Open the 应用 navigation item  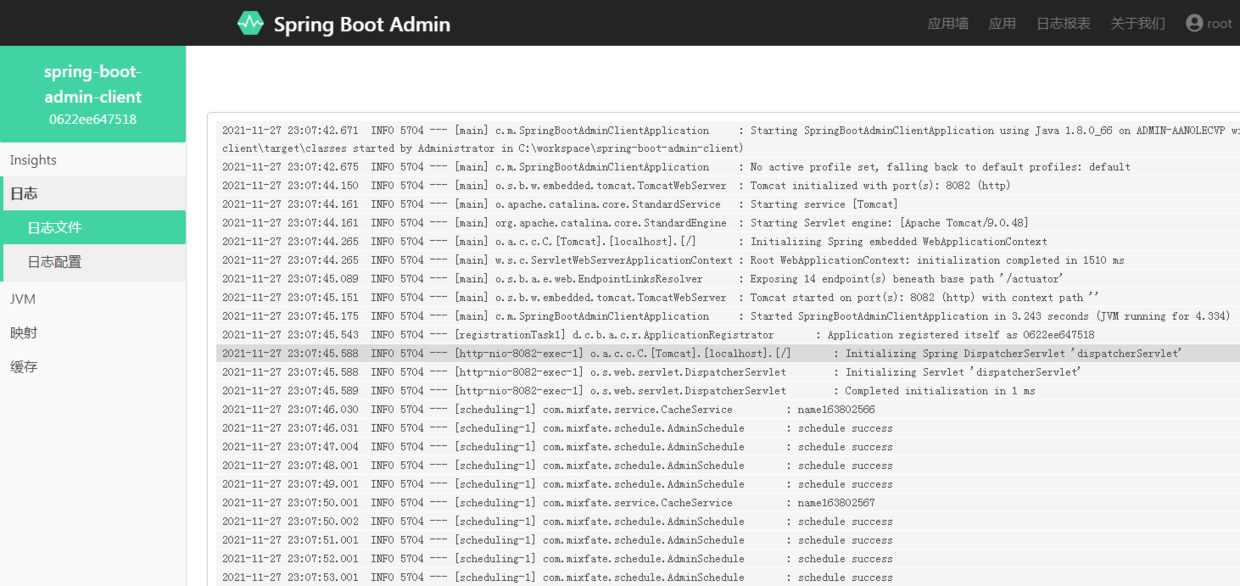[1002, 23]
